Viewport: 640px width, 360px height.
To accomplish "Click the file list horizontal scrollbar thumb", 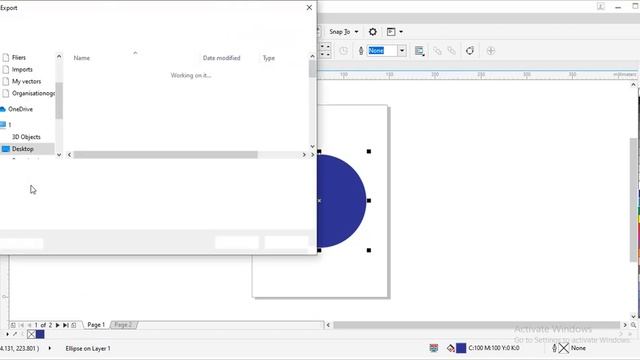I will click(x=165, y=155).
